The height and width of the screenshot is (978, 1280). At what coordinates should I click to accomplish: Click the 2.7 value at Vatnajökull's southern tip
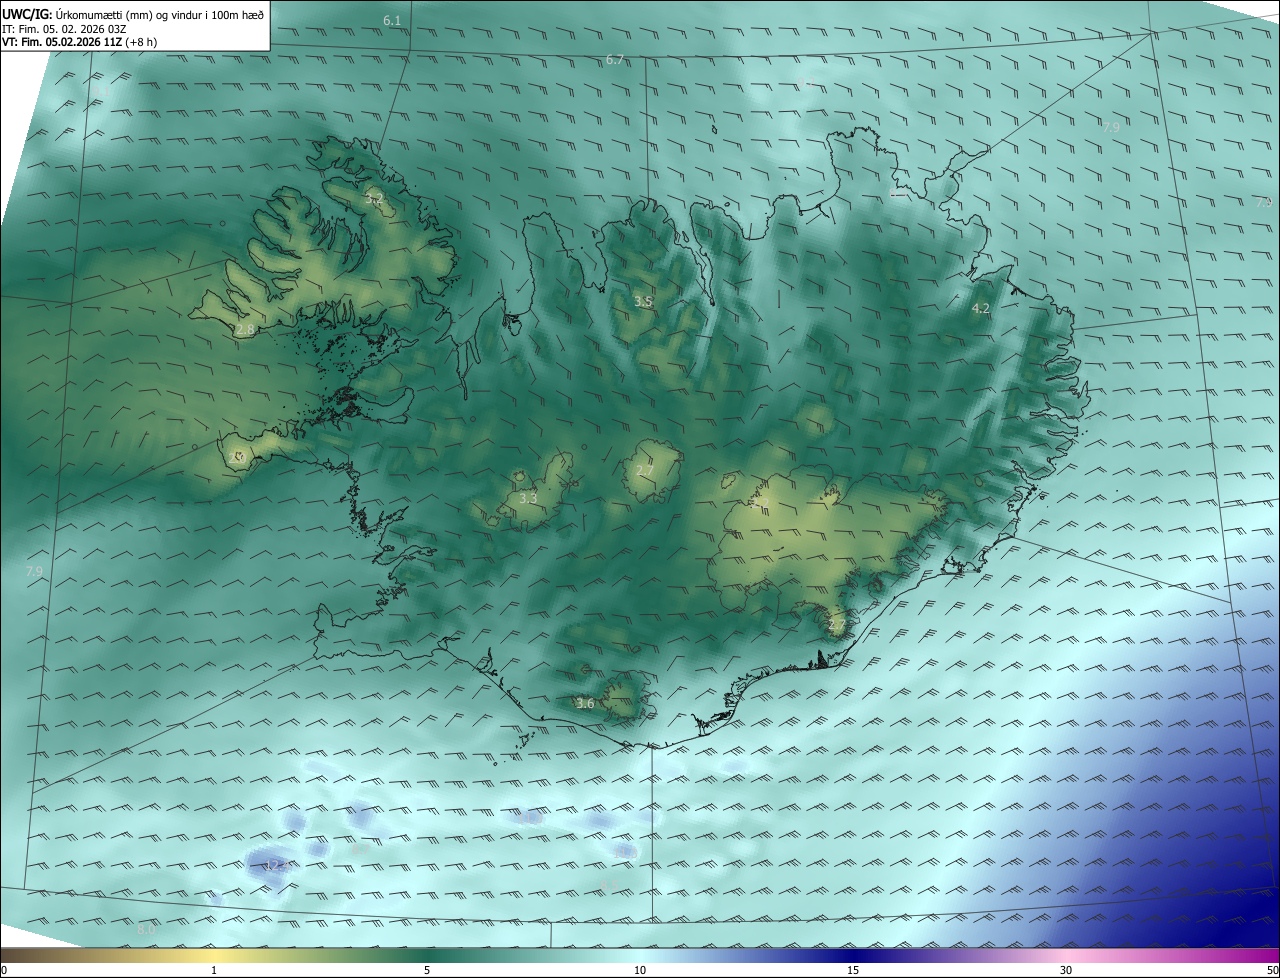(x=837, y=626)
